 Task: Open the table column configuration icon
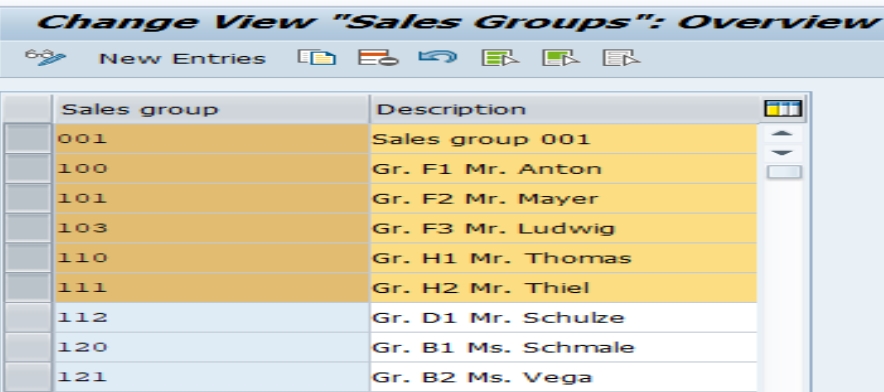pyautogui.click(x=783, y=108)
